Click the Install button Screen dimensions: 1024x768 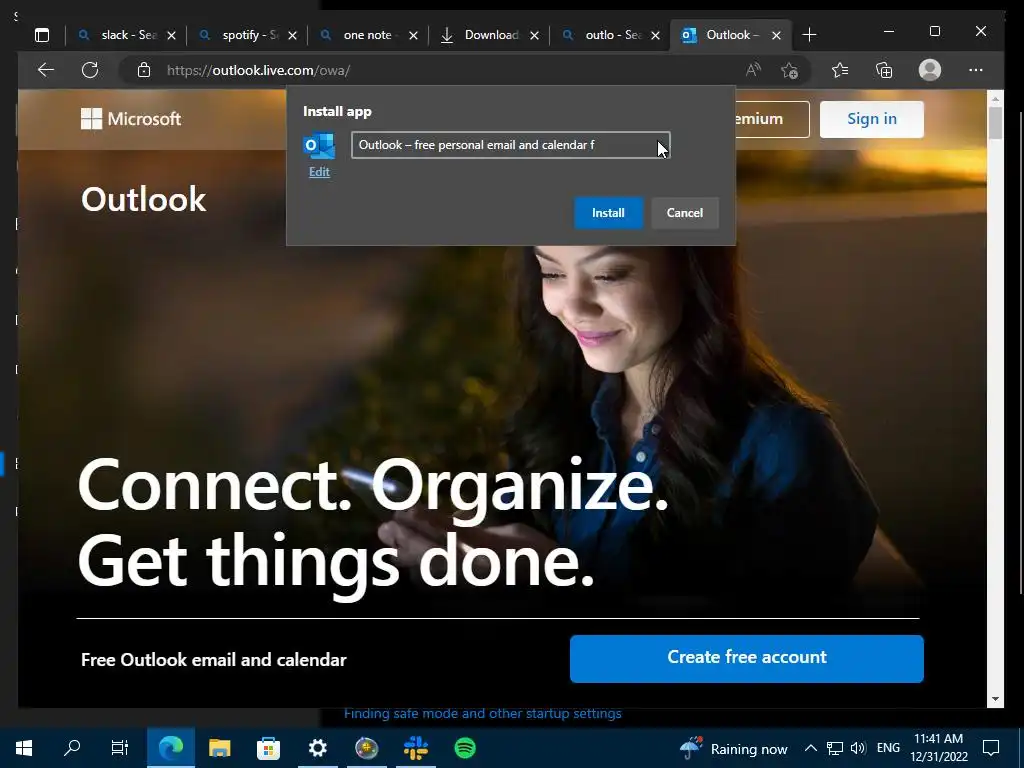click(608, 213)
